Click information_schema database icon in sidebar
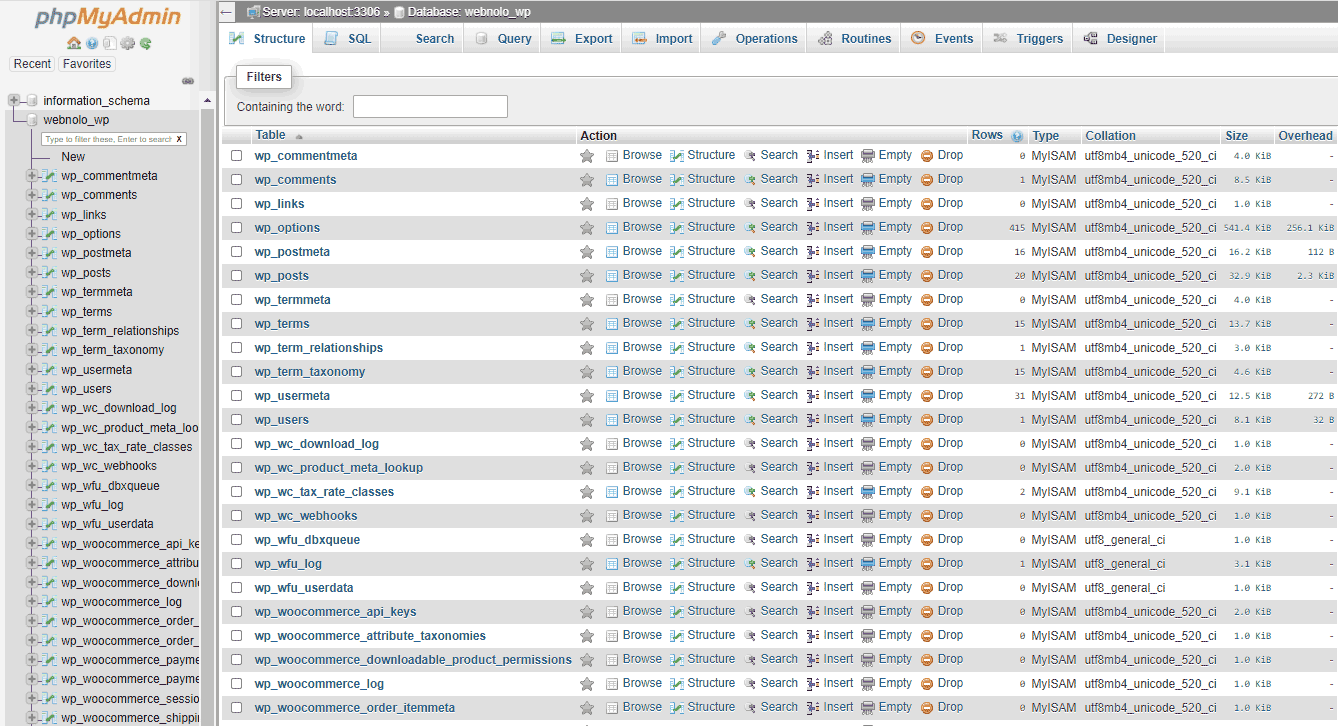This screenshot has width=1338, height=726. (x=32, y=101)
